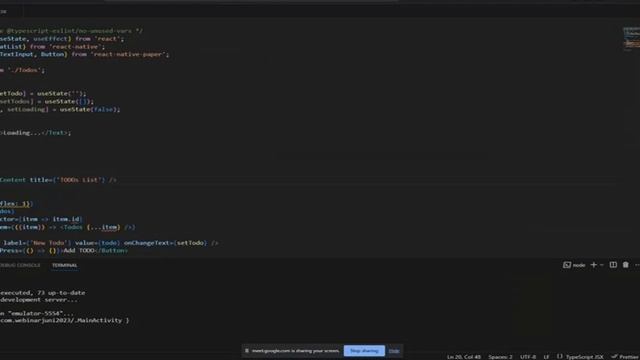
Task: Click the Loading...</Text> line
Action: pyautogui.click(x=36, y=133)
